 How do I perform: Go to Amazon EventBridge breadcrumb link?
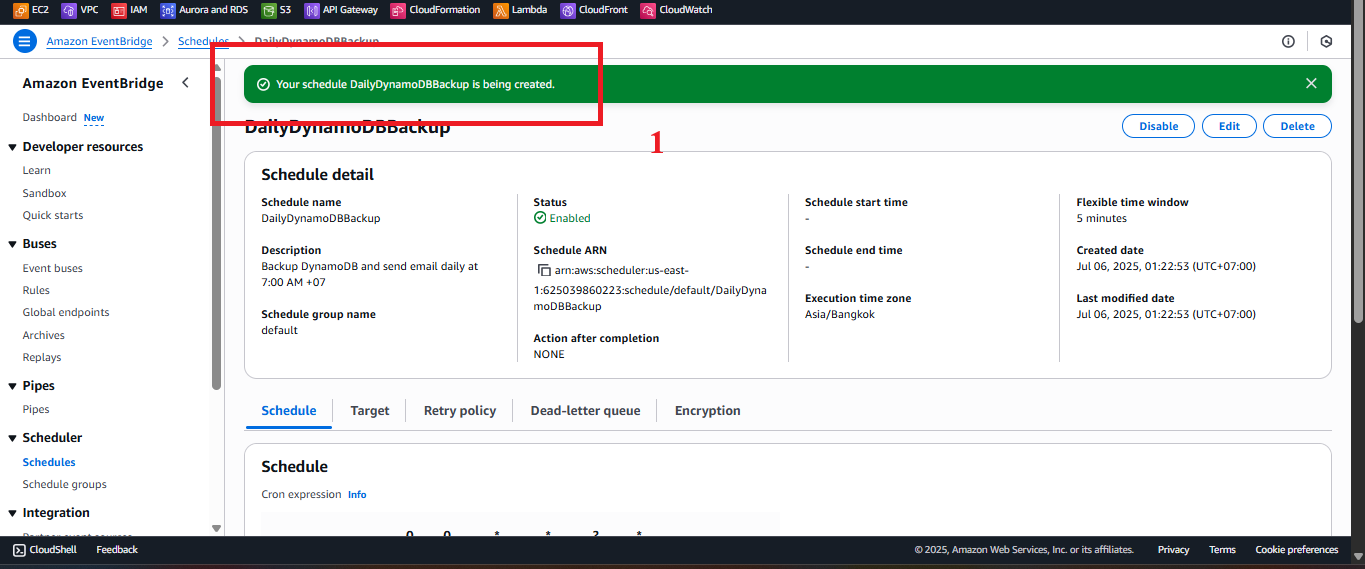tap(99, 41)
